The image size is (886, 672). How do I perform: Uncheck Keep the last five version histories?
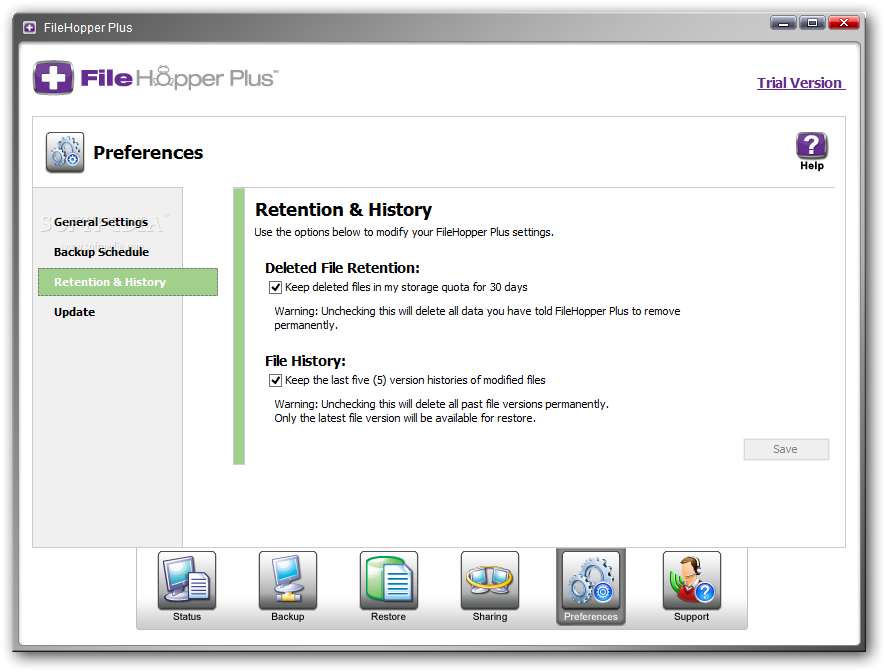tap(275, 380)
